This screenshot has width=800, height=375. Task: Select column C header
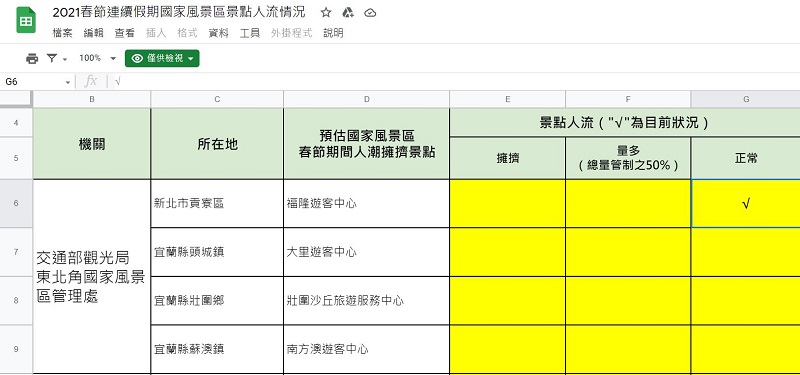pyautogui.click(x=217, y=99)
